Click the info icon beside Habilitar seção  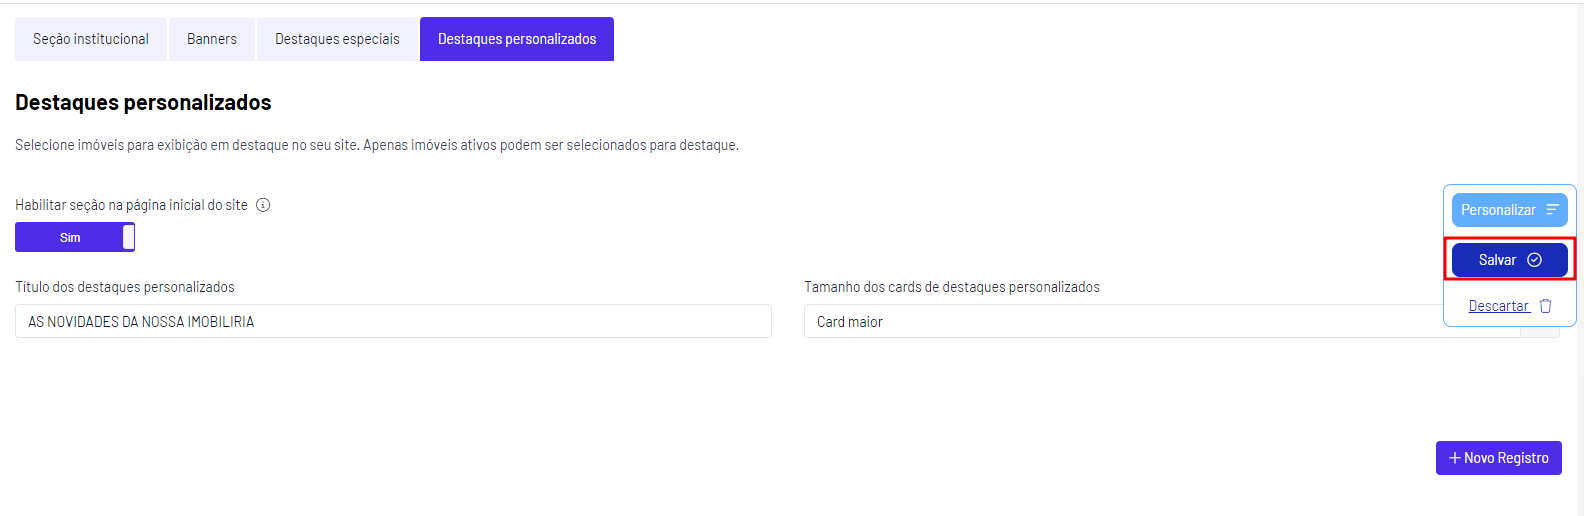[x=263, y=205]
